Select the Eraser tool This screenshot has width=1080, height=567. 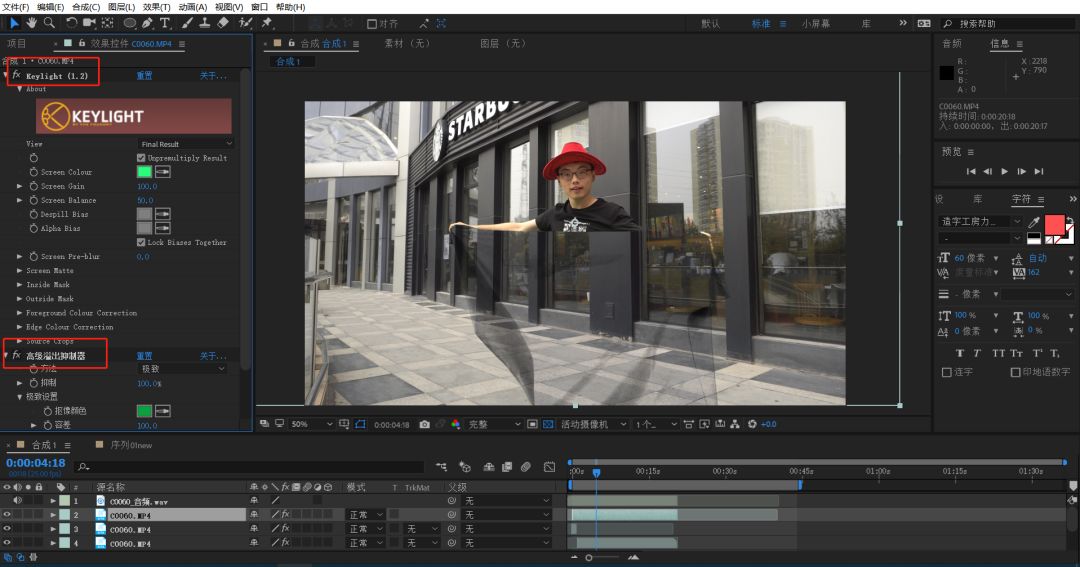pos(223,23)
